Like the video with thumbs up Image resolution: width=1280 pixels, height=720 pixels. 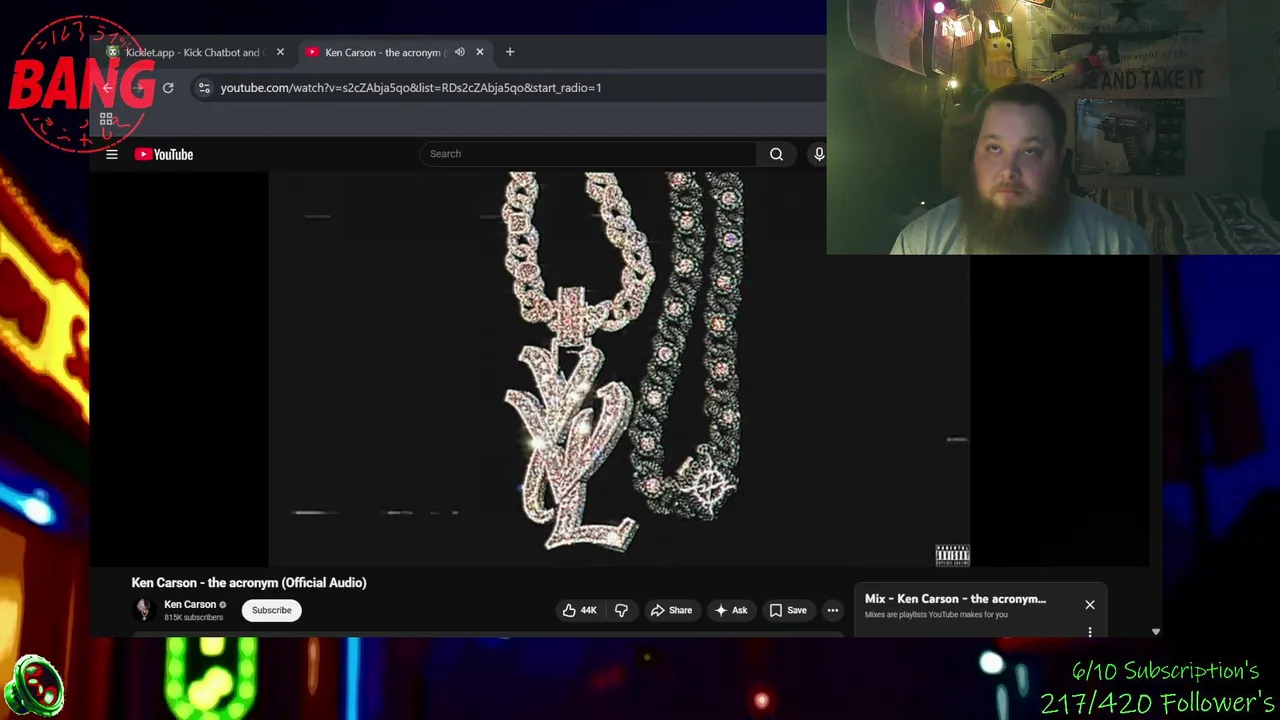(579, 610)
